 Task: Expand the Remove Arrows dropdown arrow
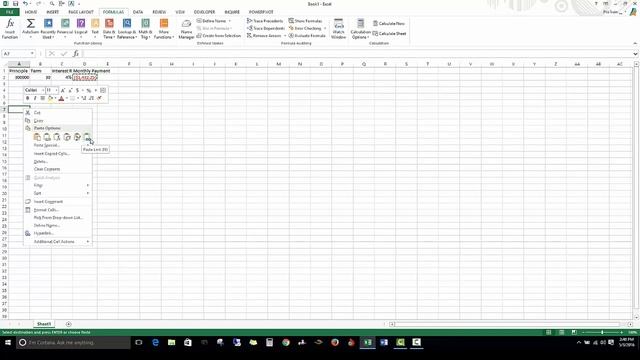[x=284, y=36]
